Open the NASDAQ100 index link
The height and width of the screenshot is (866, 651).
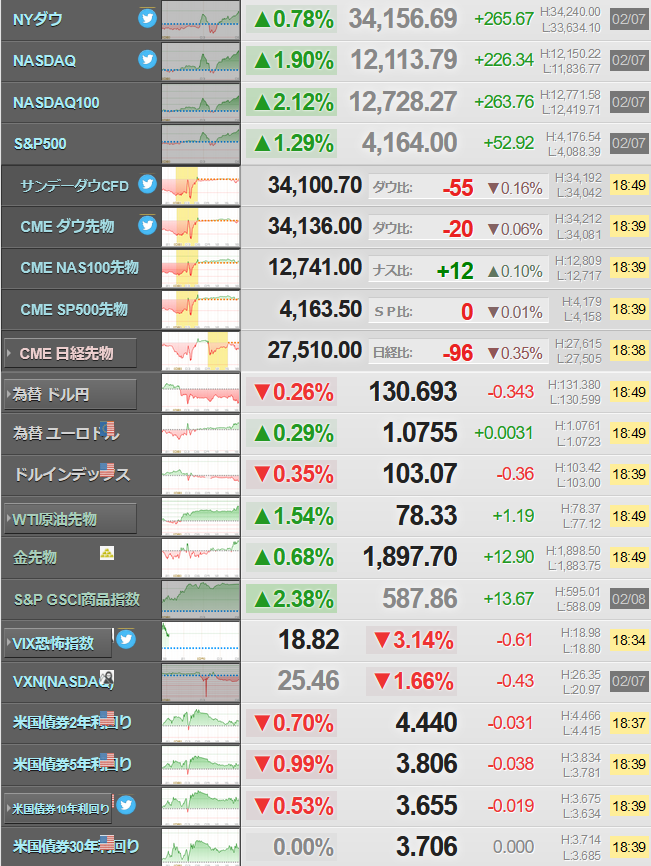[x=56, y=103]
